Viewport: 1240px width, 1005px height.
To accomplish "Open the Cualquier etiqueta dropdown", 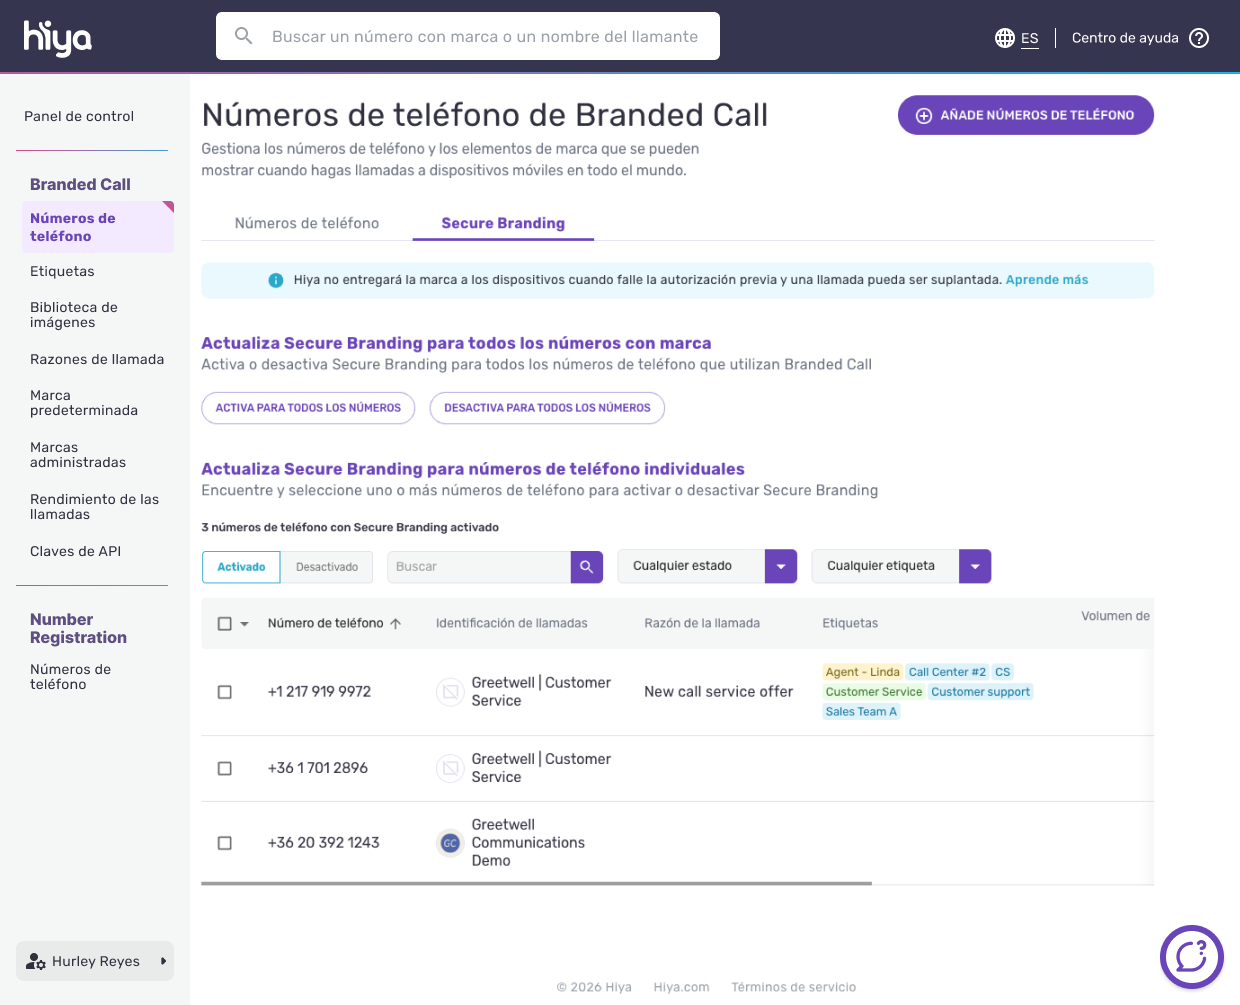I will pos(974,566).
